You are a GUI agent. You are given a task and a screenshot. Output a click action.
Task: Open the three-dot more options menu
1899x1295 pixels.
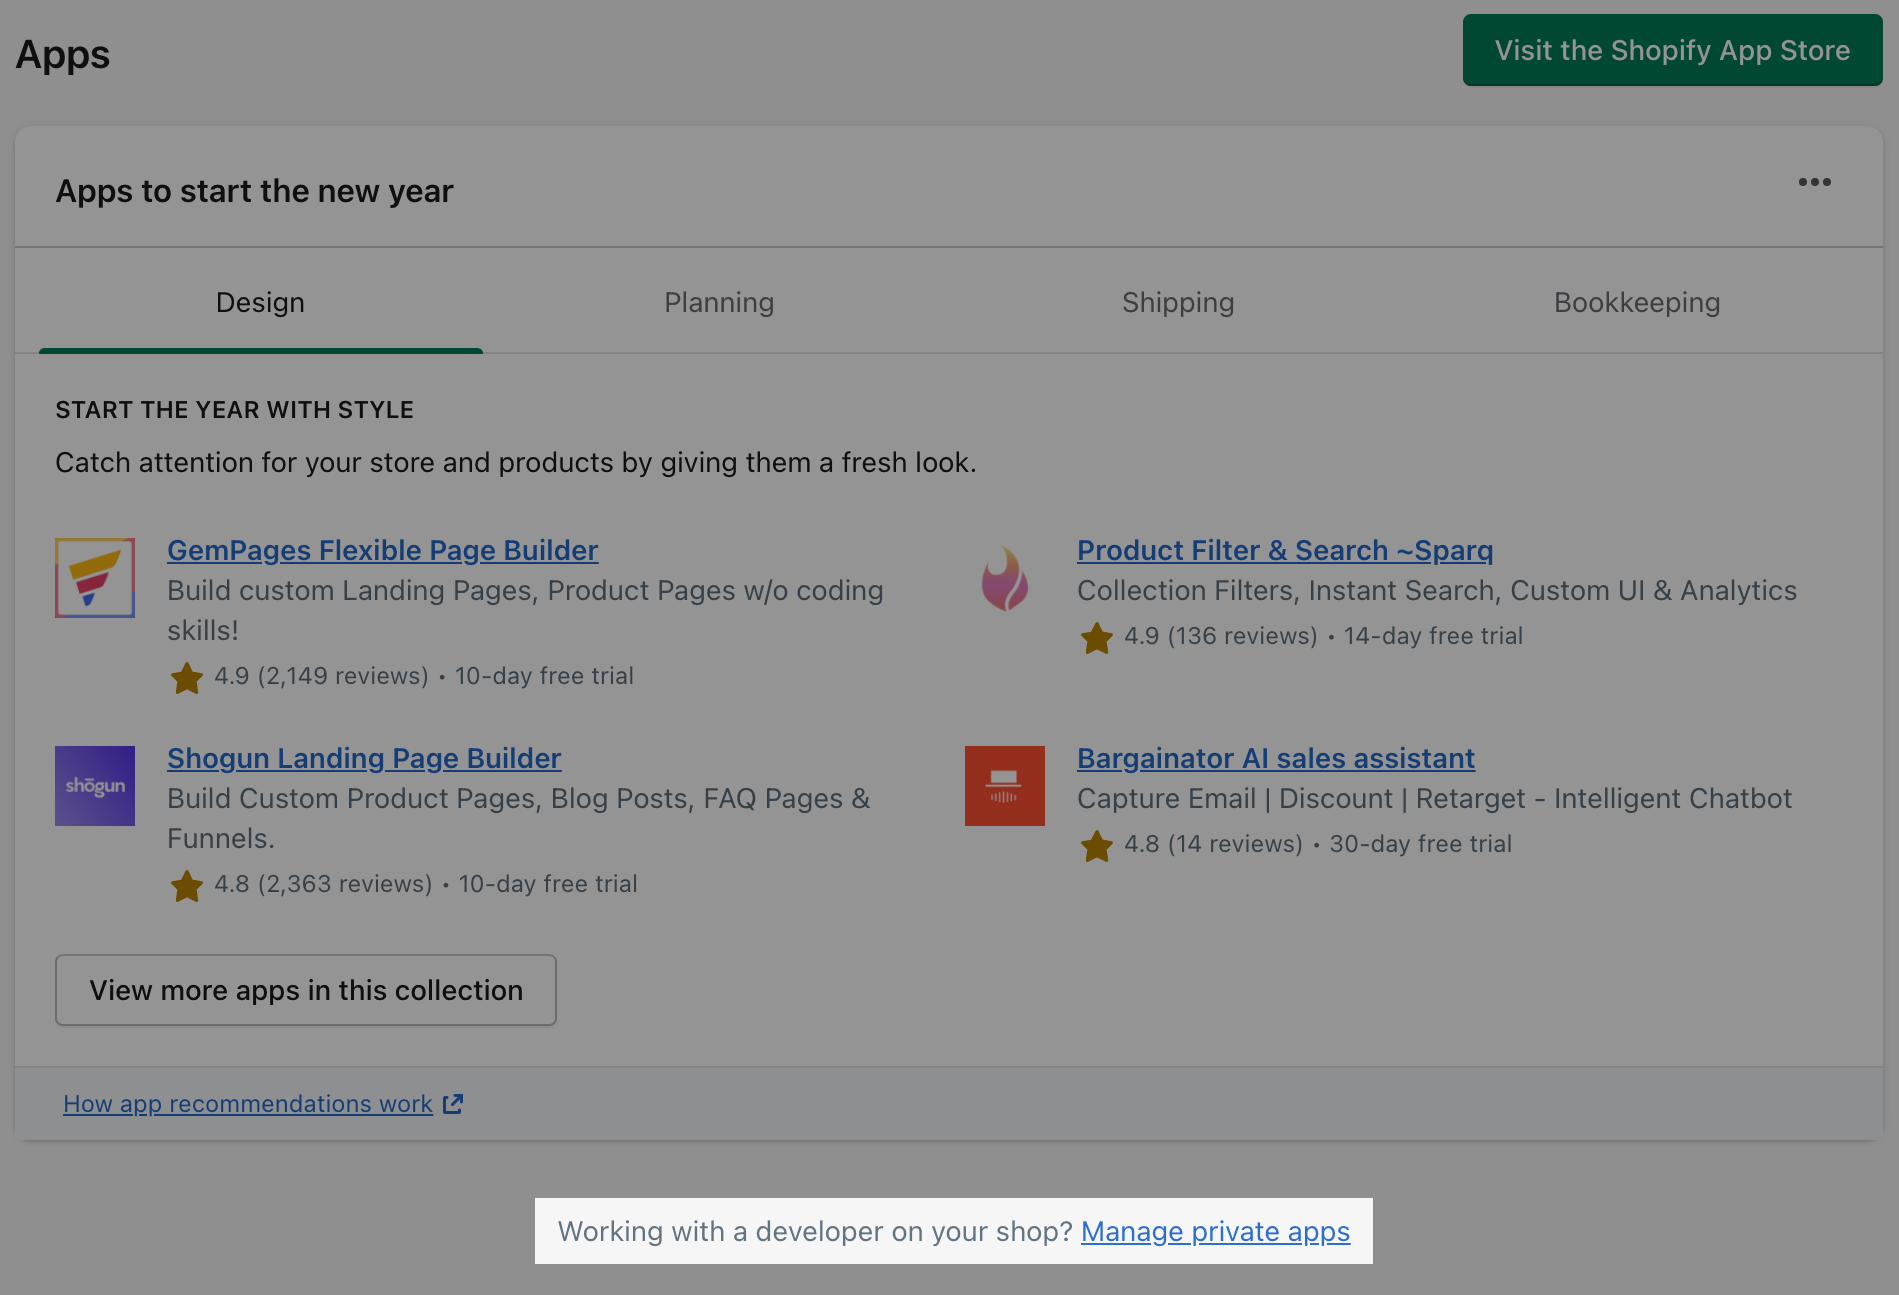tap(1815, 182)
